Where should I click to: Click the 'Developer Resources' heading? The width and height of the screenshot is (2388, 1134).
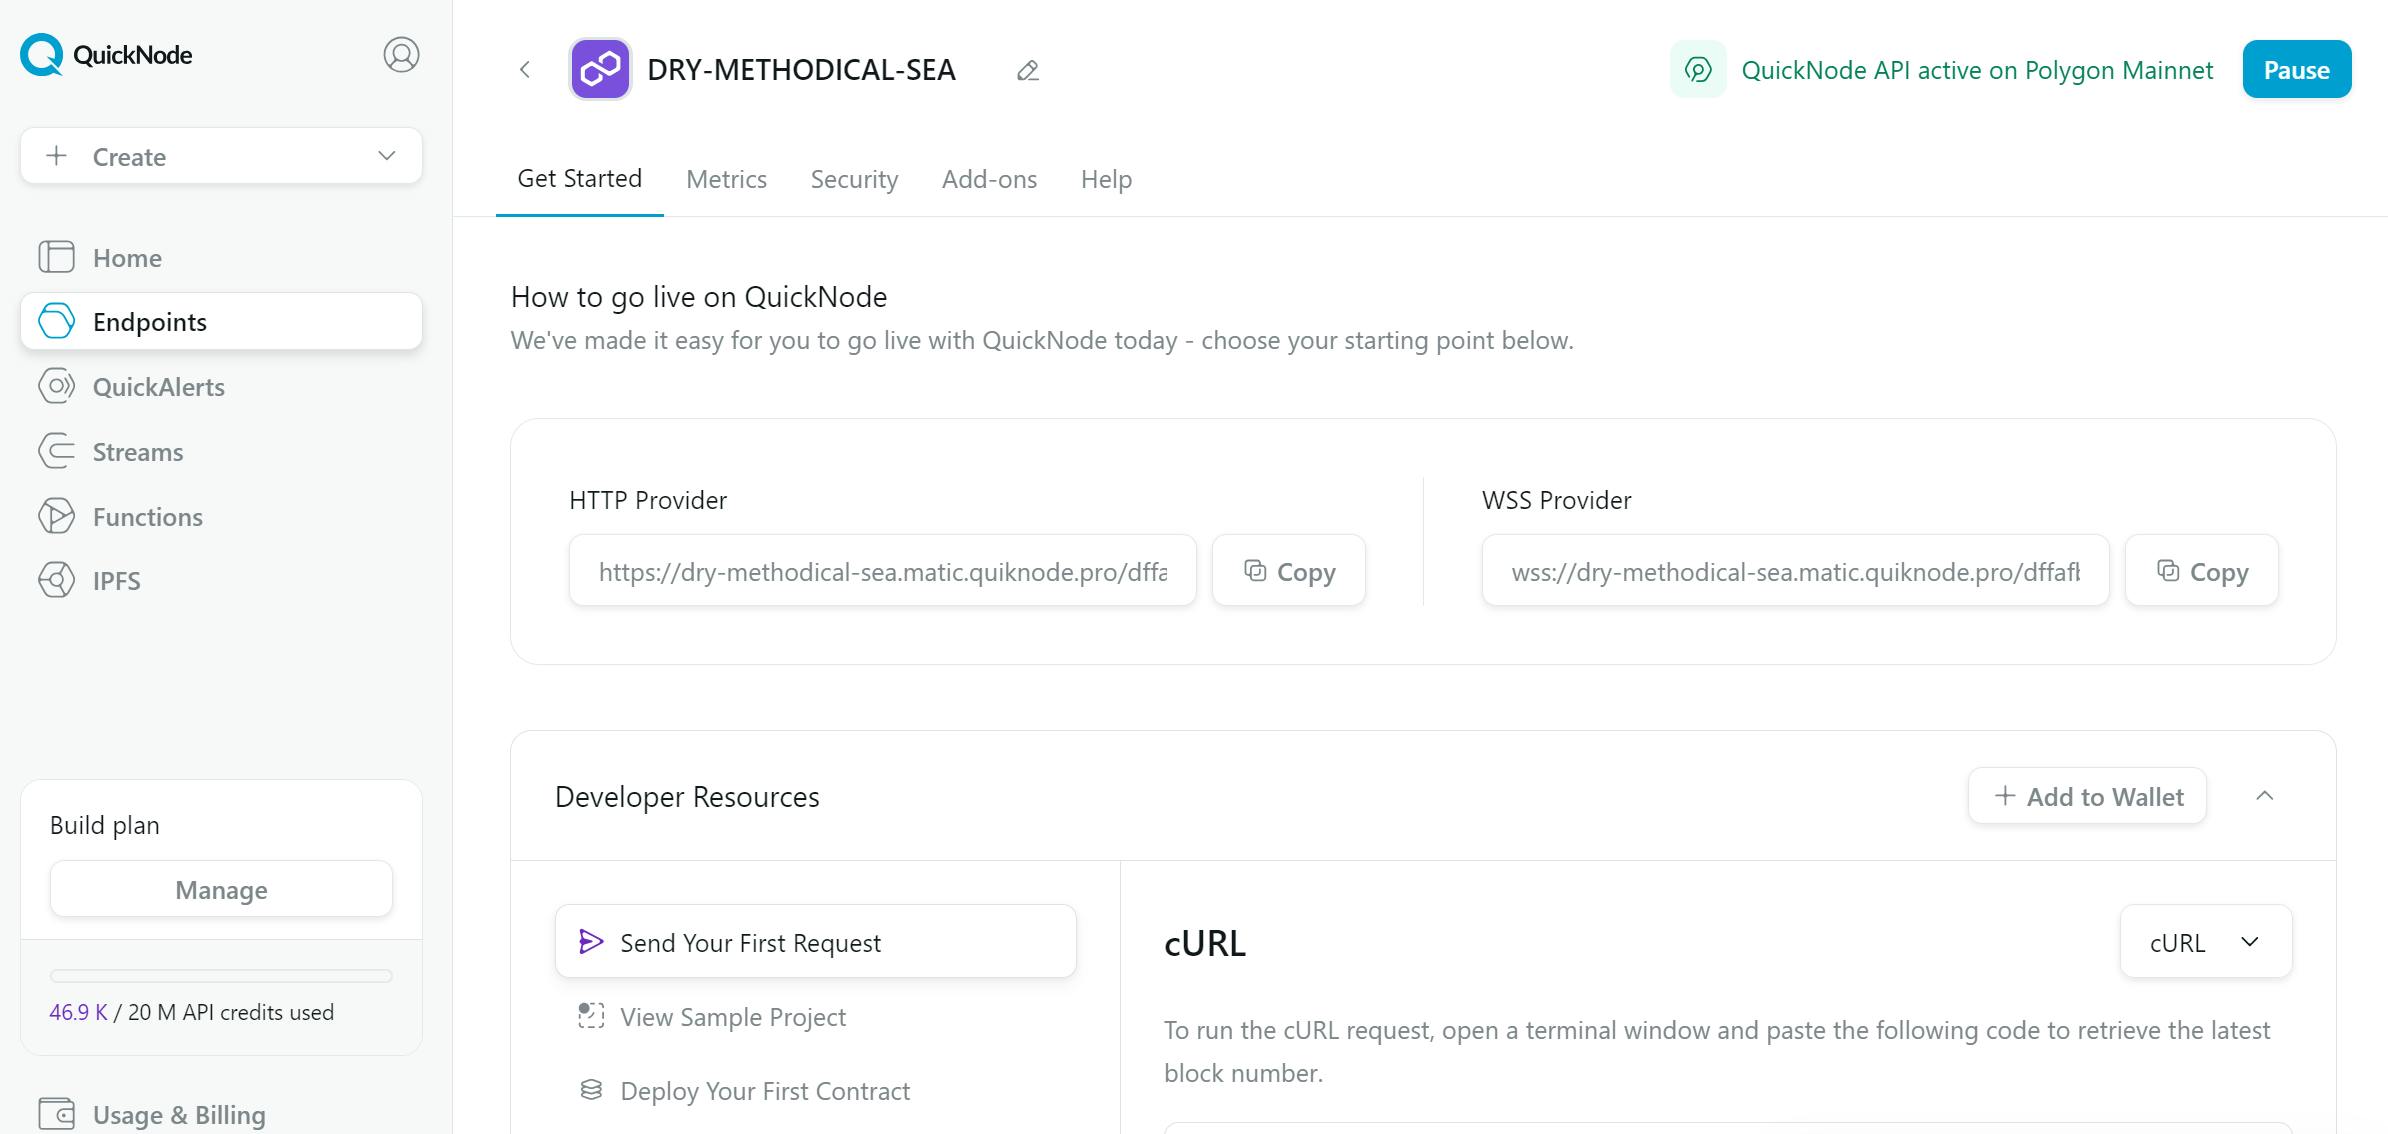(687, 797)
